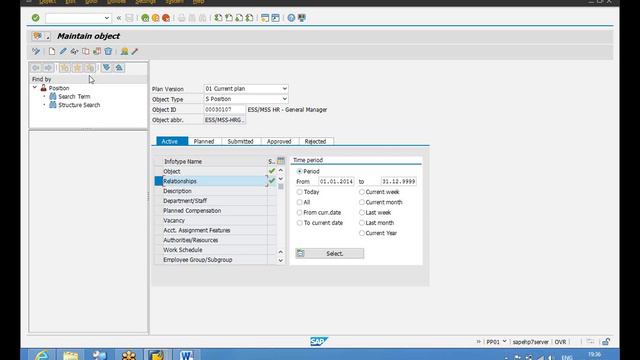Click the to date field 31.12.9999
The height and width of the screenshot is (360, 640).
coord(399,181)
